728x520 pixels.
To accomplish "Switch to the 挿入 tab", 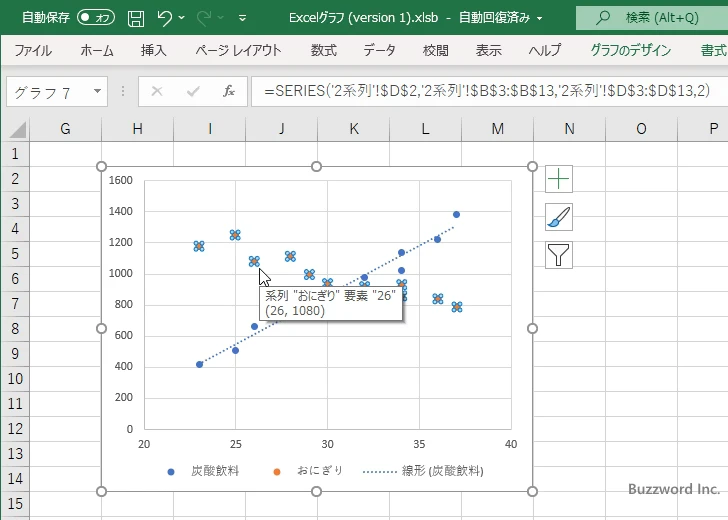I will tap(154, 50).
